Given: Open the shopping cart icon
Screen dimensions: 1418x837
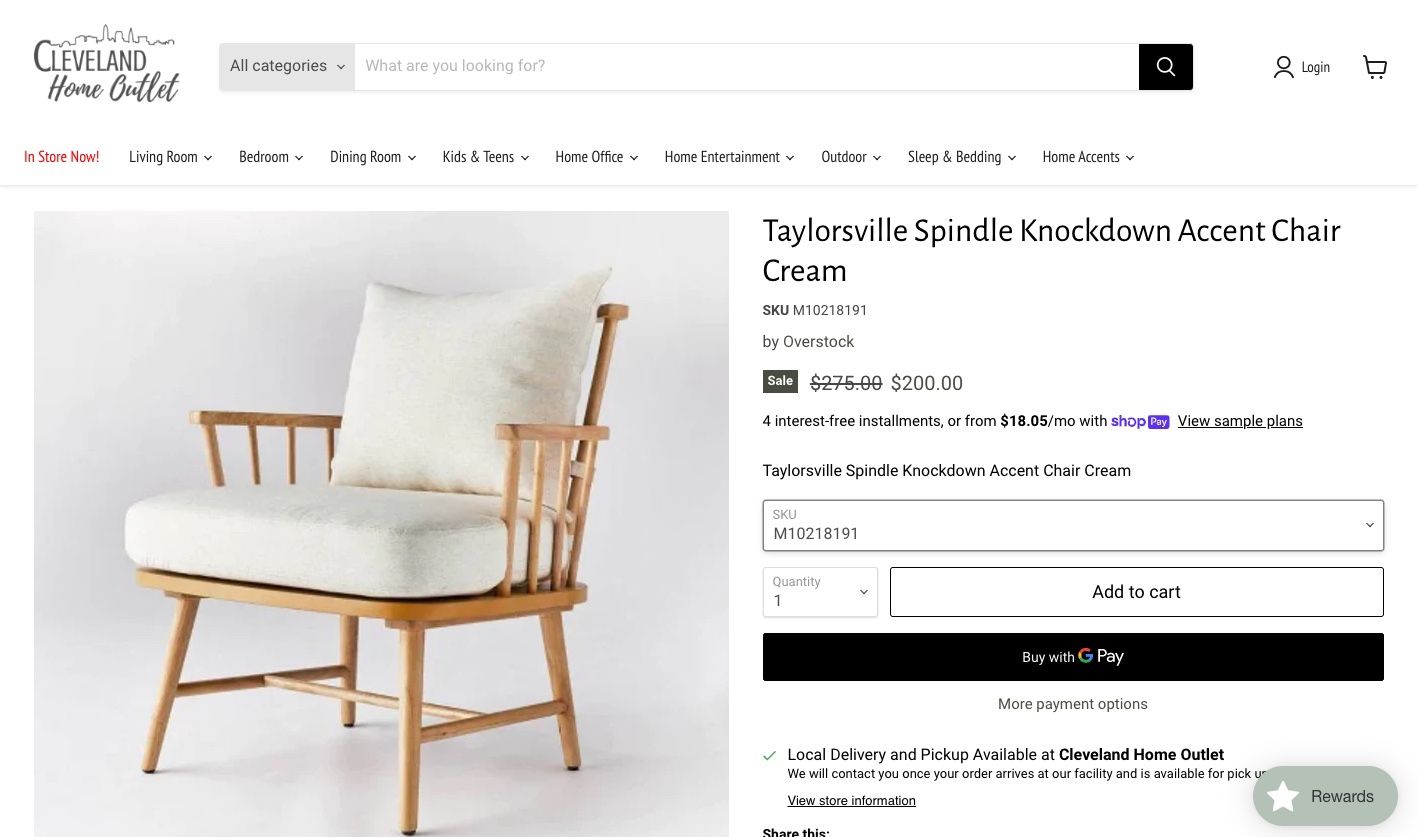Looking at the screenshot, I should coord(1375,67).
